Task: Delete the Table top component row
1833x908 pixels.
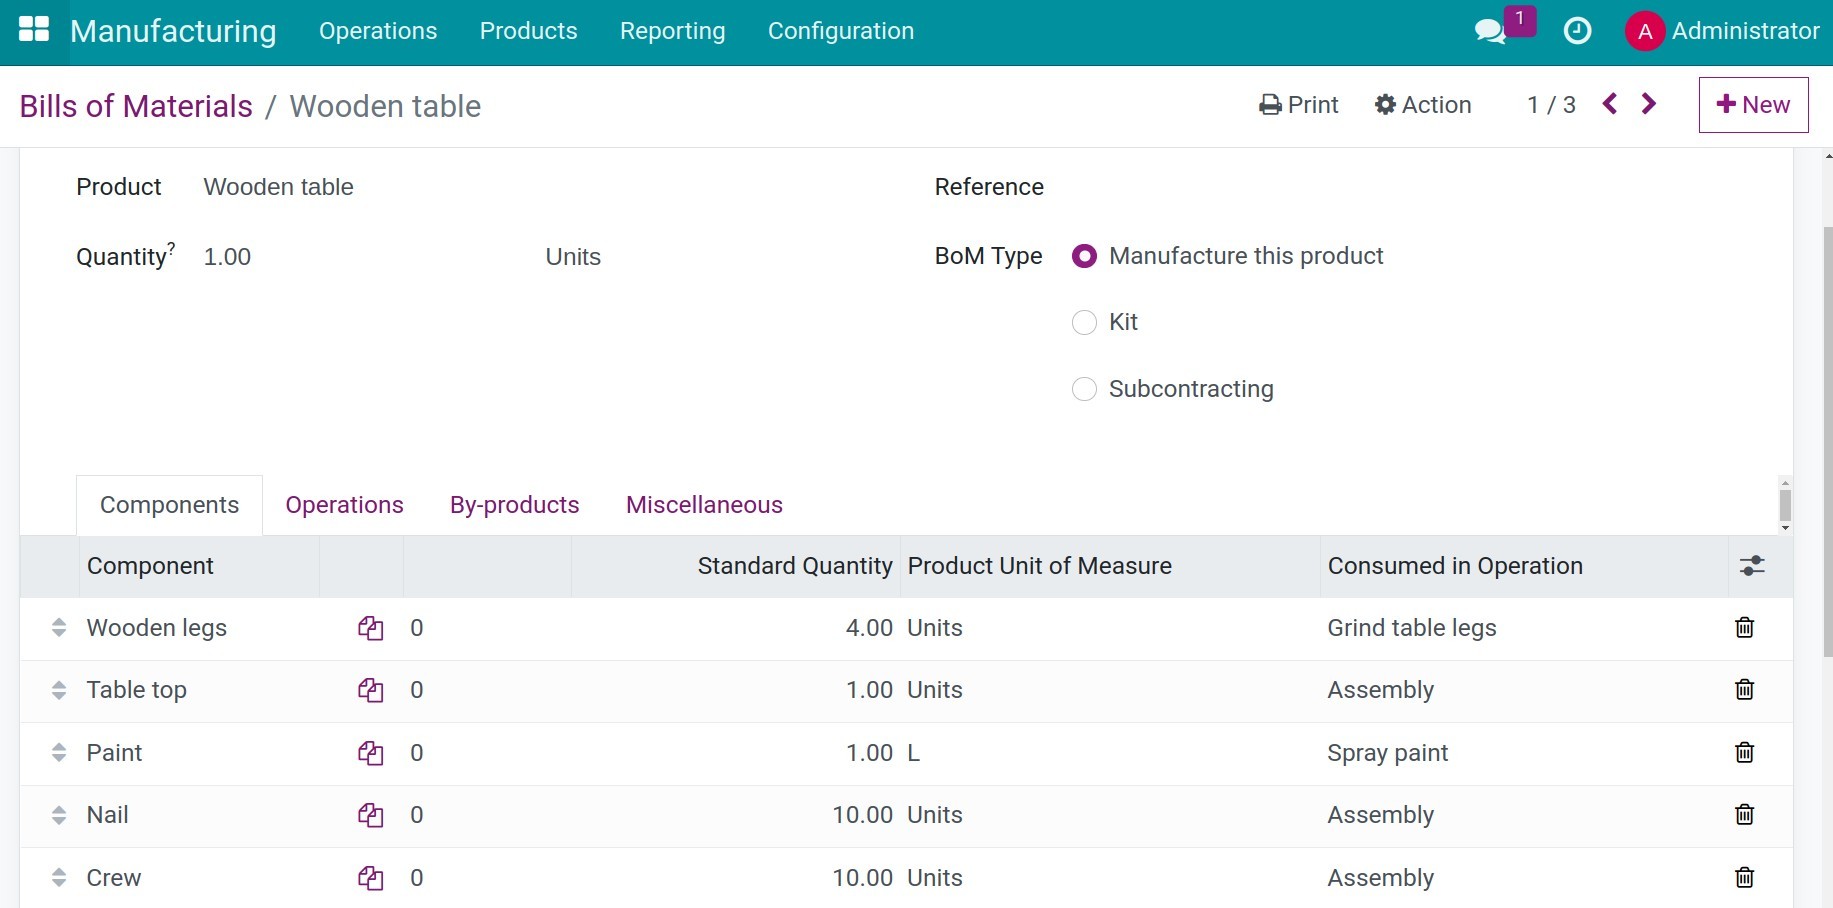Action: coord(1744,690)
